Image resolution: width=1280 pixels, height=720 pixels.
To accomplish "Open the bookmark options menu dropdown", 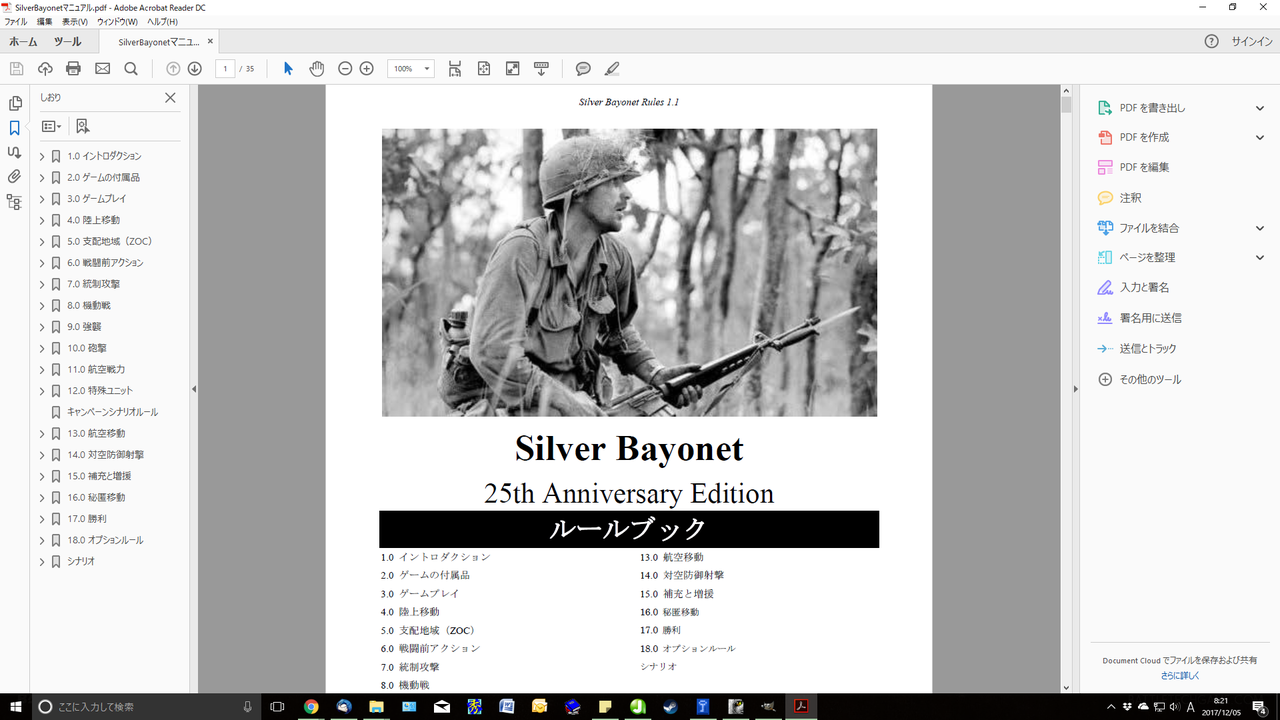I will pyautogui.click(x=51, y=127).
